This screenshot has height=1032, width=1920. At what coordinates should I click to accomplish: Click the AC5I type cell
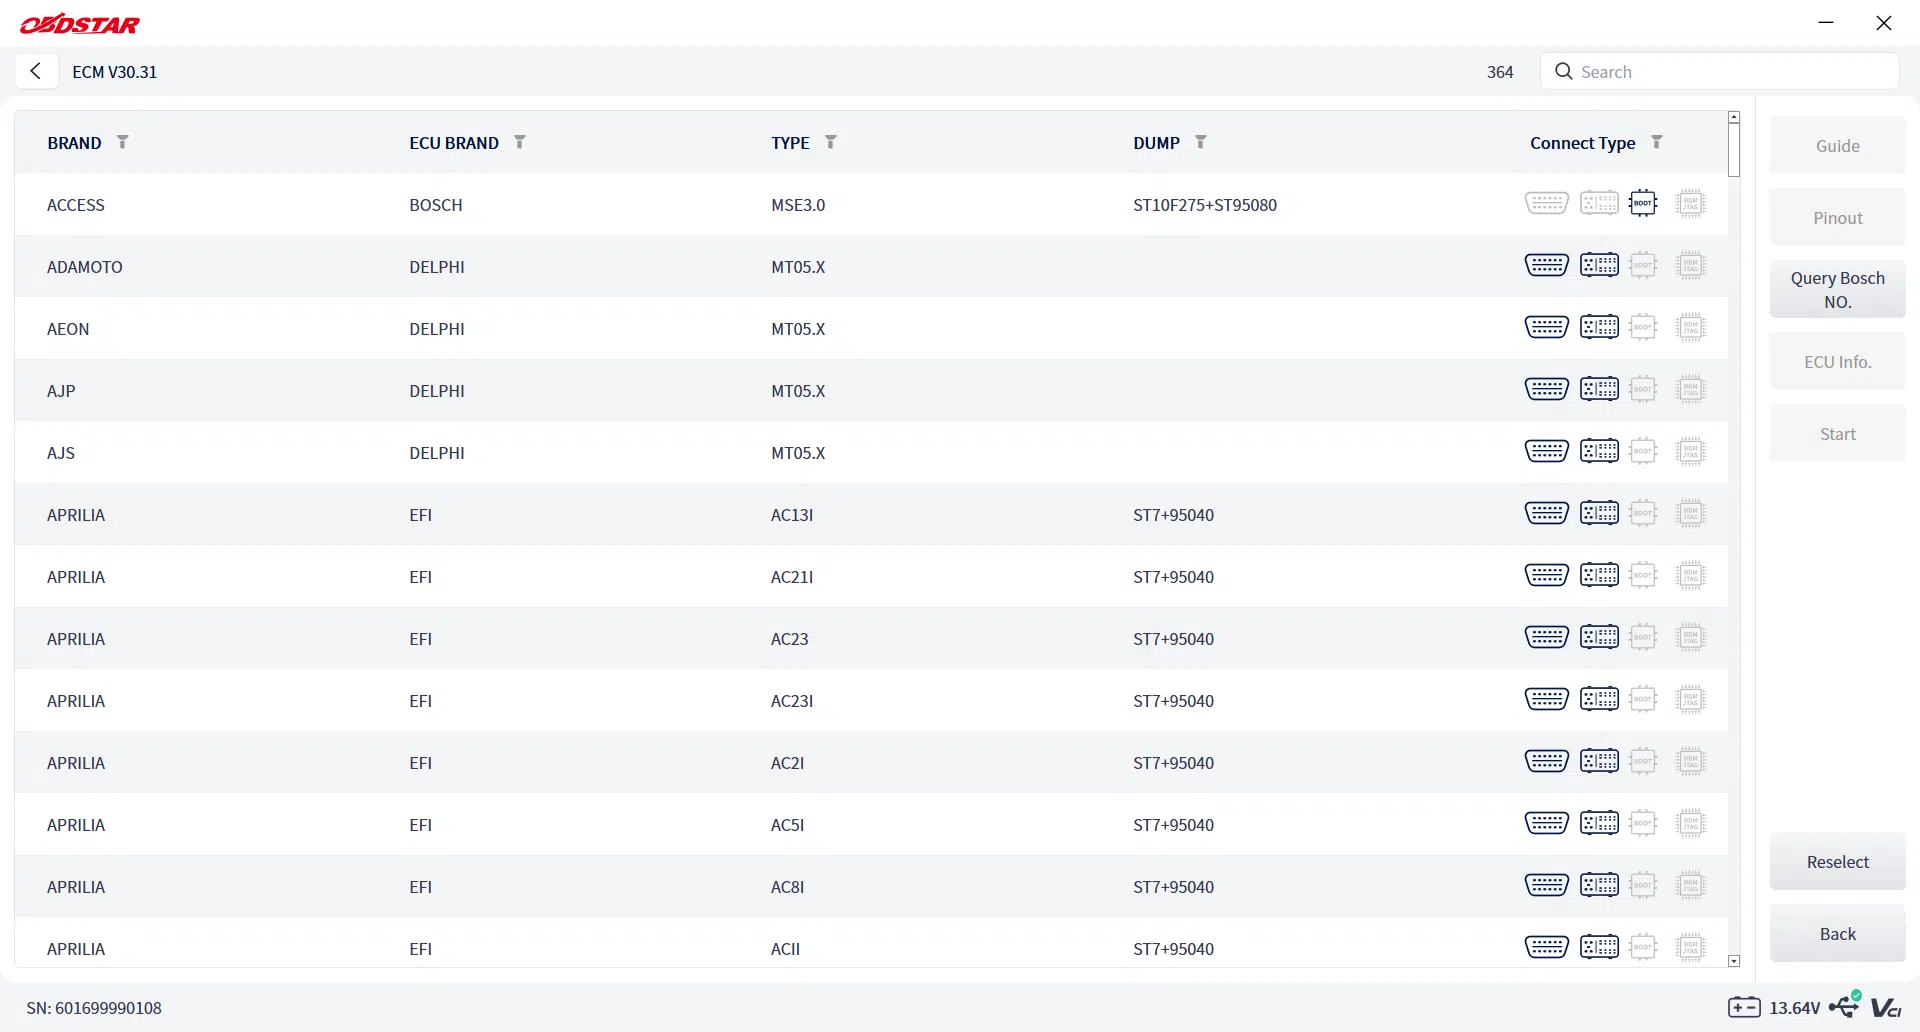click(x=788, y=825)
